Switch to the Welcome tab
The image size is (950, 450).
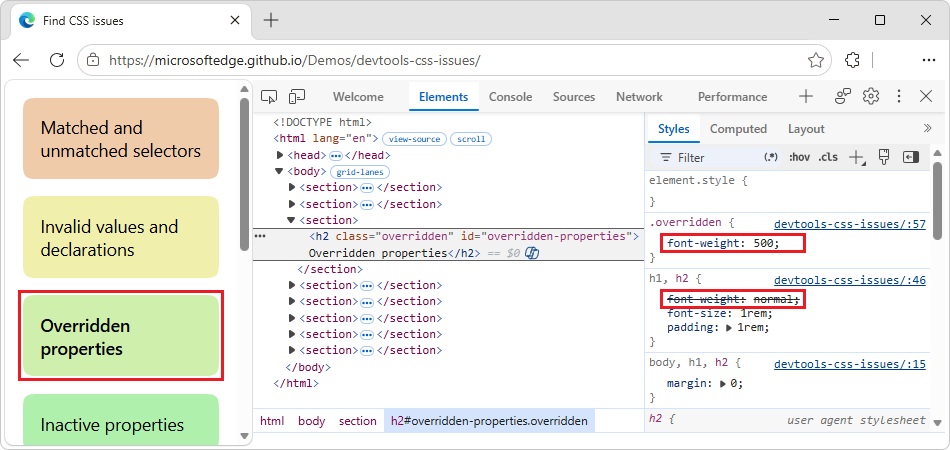pyautogui.click(x=358, y=97)
